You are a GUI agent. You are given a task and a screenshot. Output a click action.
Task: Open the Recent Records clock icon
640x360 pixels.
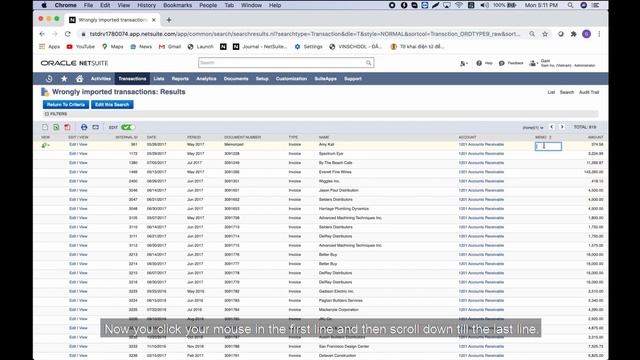point(49,79)
